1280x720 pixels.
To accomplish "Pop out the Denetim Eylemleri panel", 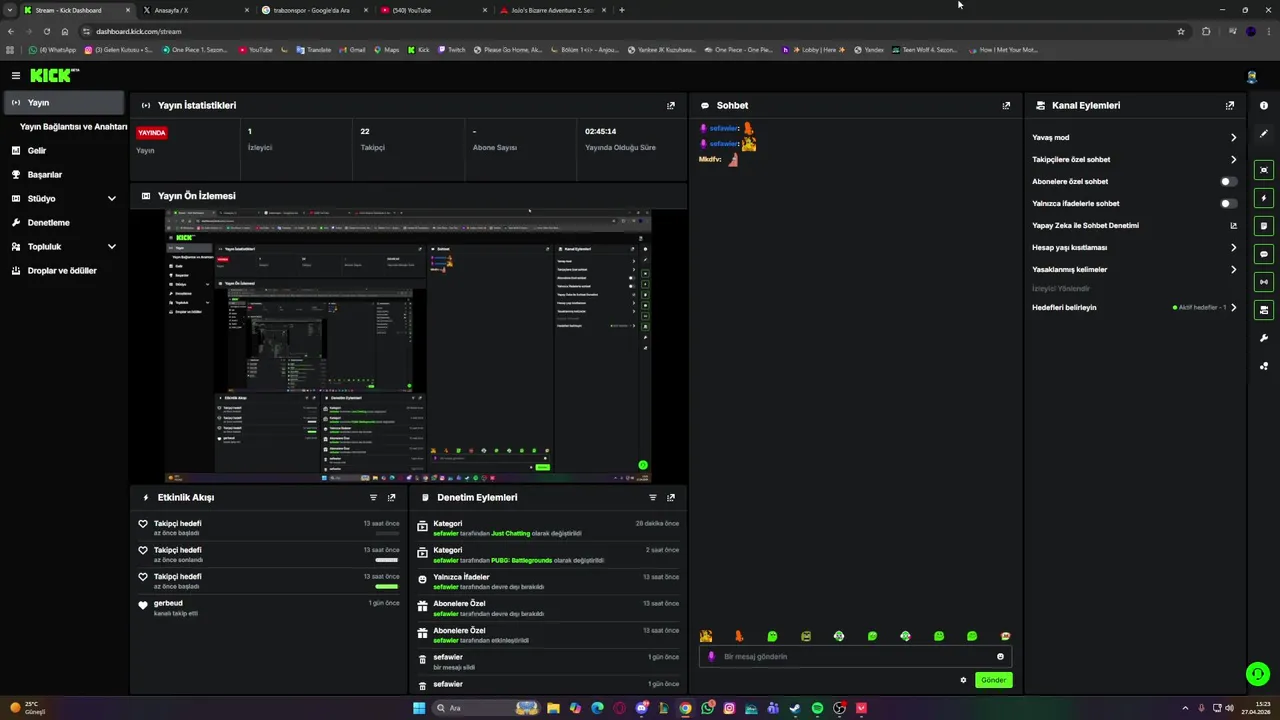I will coord(671,497).
